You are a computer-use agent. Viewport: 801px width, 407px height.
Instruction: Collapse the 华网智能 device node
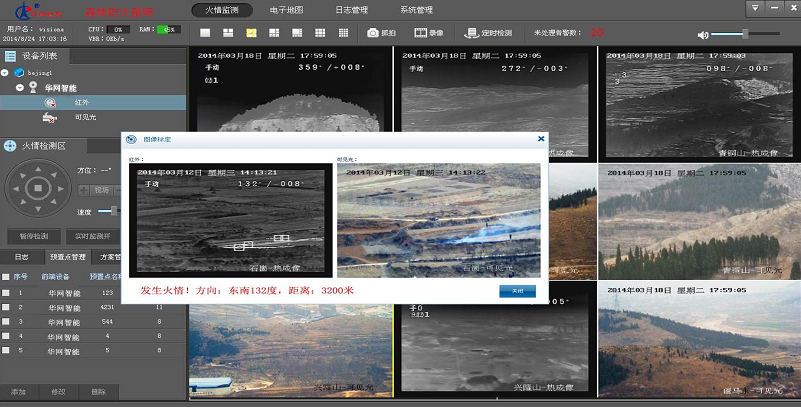[19, 88]
